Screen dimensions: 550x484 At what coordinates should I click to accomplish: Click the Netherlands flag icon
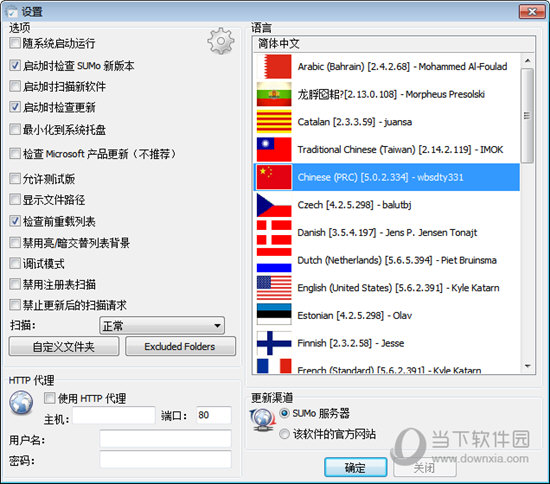click(x=274, y=260)
